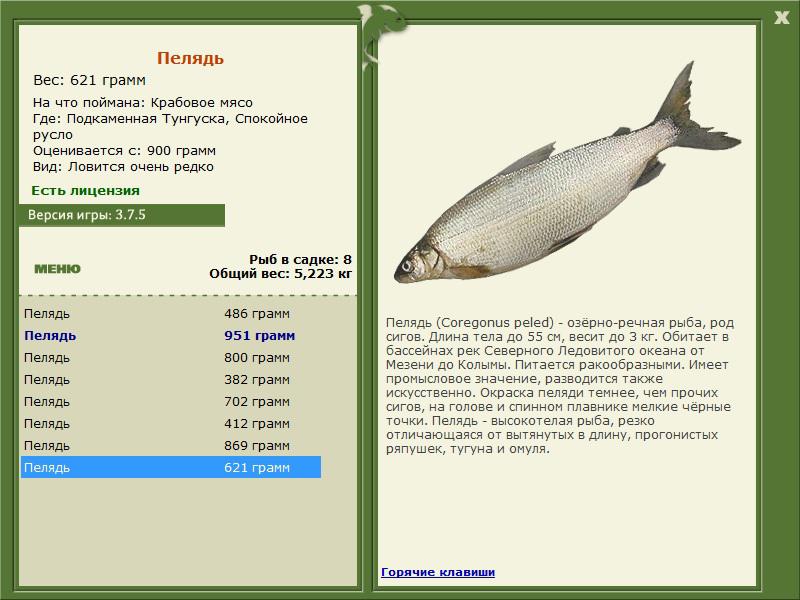Select the bold Пелядь 951 грамм row
The image size is (800, 600).
pos(171,336)
